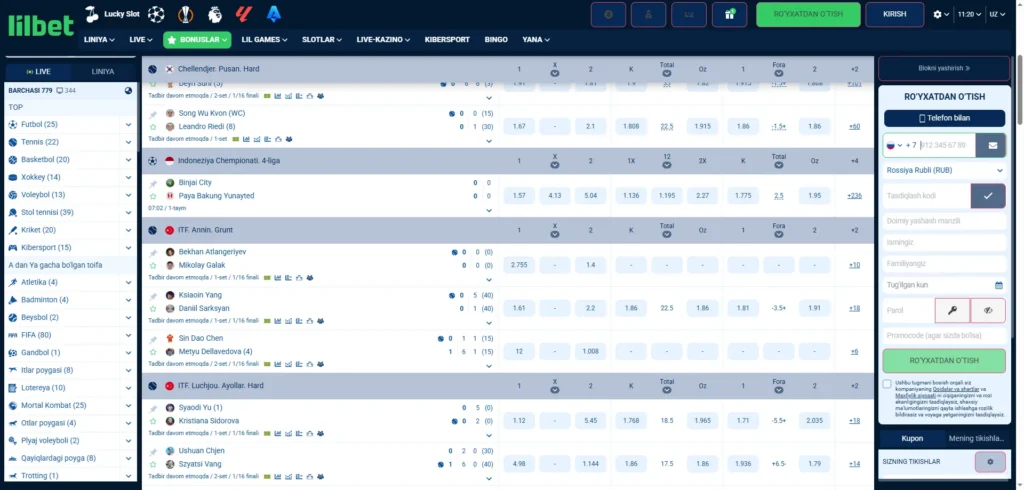
Task: Favorite the Paya Bakung Yunayted match star
Action: pyautogui.click(x=153, y=196)
